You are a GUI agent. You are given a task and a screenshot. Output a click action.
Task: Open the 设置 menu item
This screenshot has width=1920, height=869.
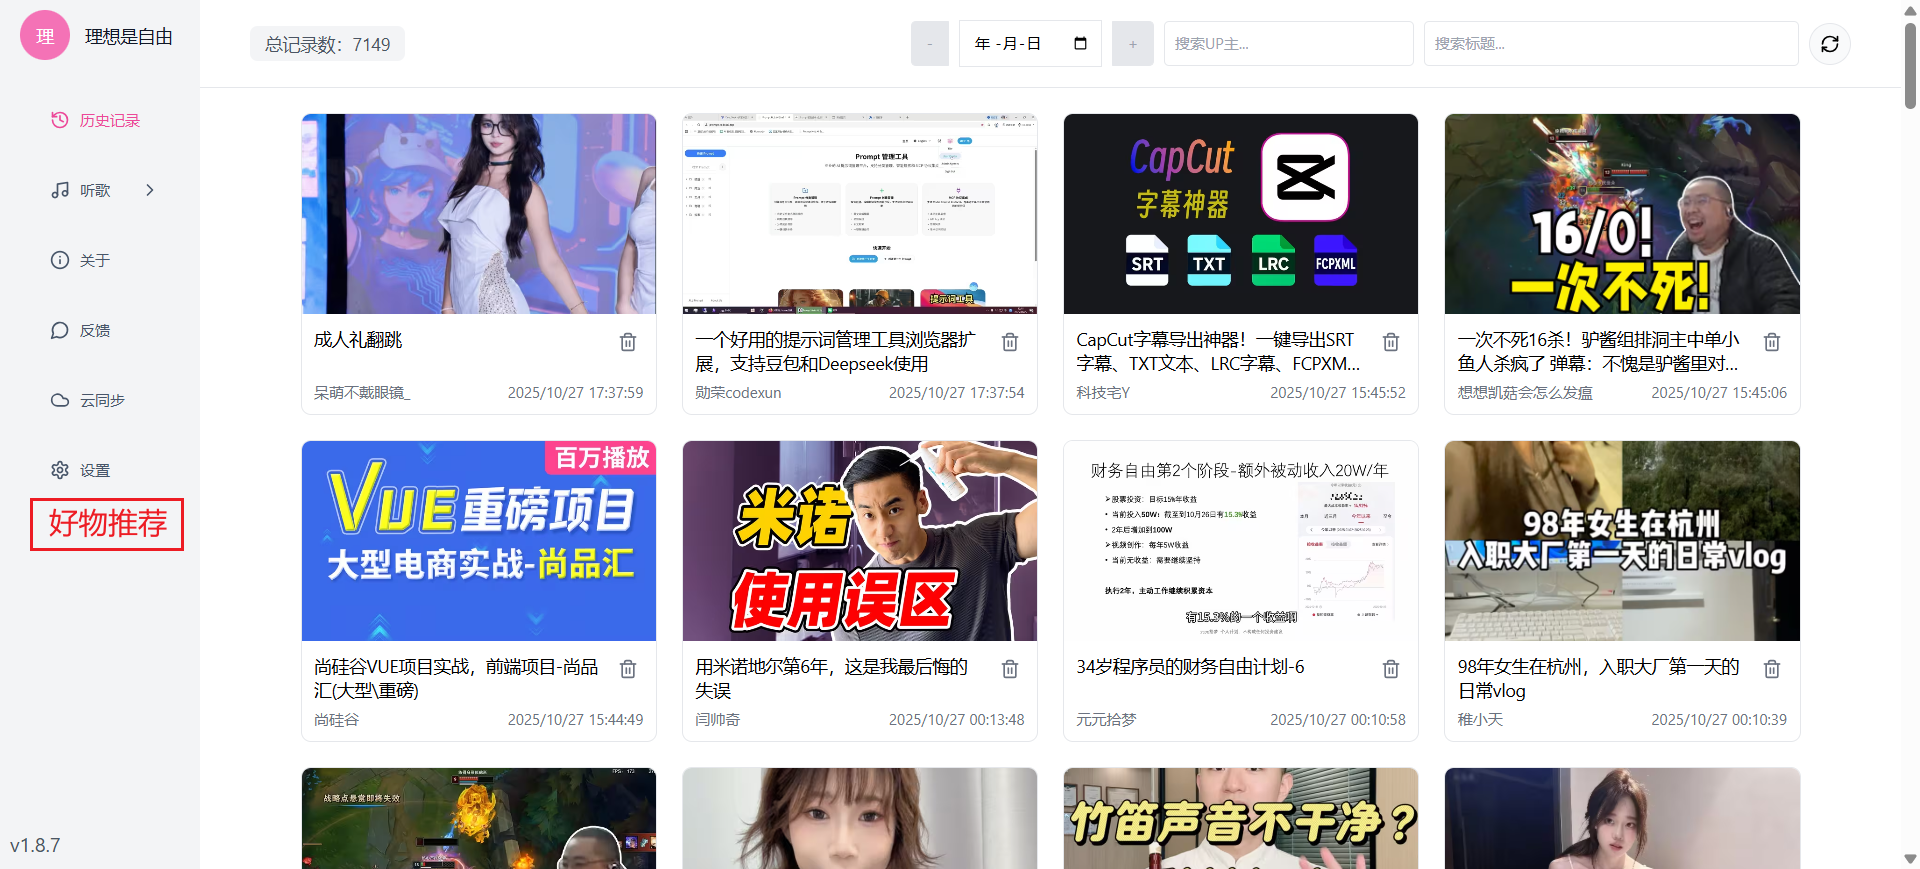(x=94, y=470)
